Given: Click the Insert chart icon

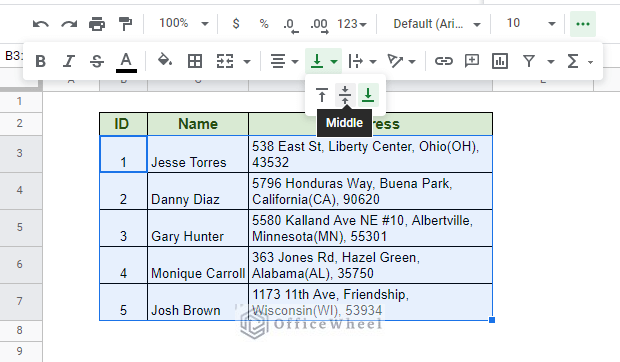Looking at the screenshot, I should tap(500, 61).
